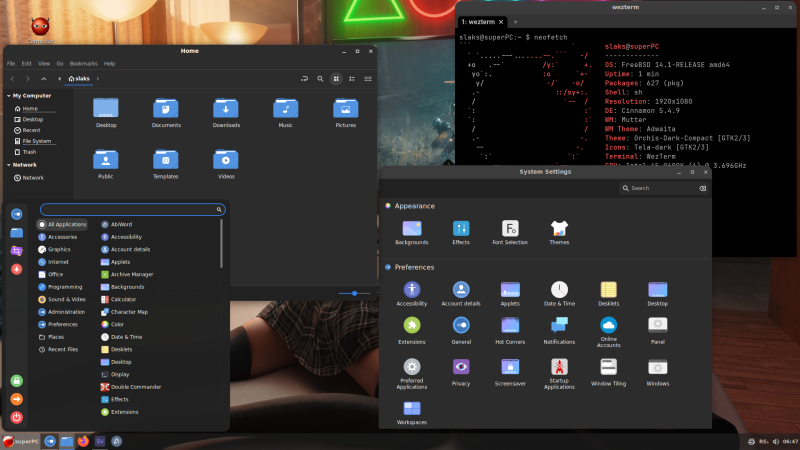Open the Downloads folder in file manager

[226, 113]
